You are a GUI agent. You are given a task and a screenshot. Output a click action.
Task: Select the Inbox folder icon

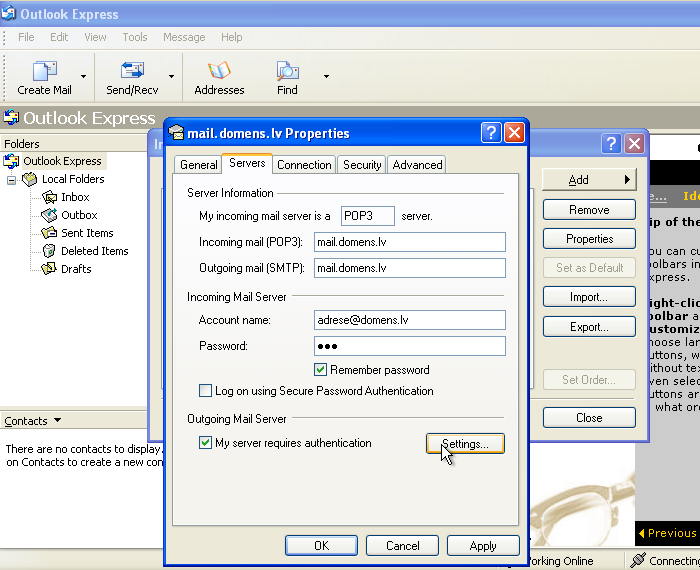click(49, 197)
